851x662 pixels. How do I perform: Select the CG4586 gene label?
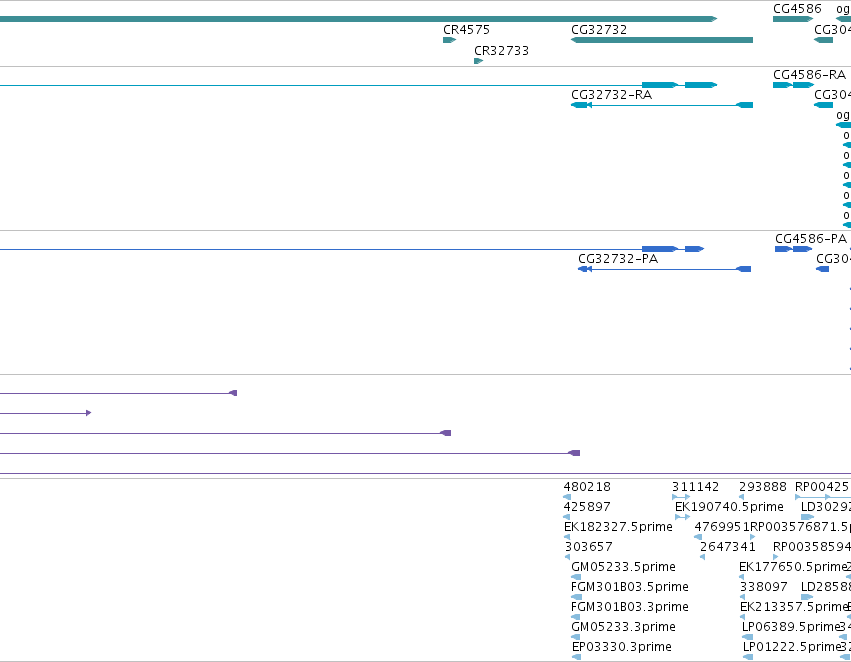click(797, 9)
